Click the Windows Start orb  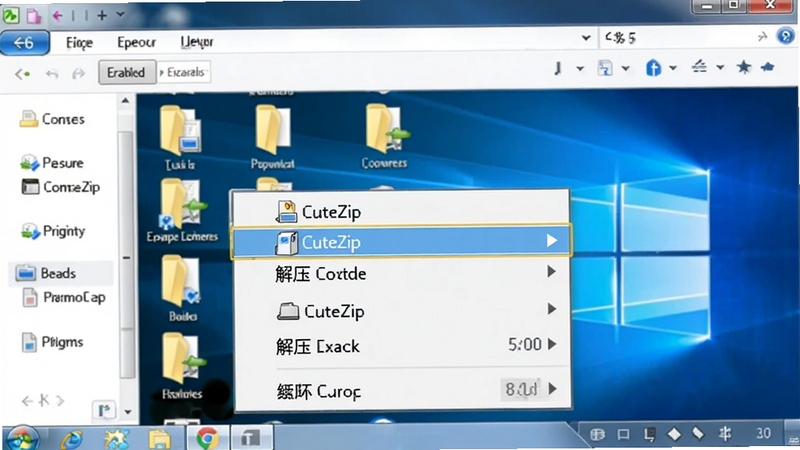coord(21,438)
